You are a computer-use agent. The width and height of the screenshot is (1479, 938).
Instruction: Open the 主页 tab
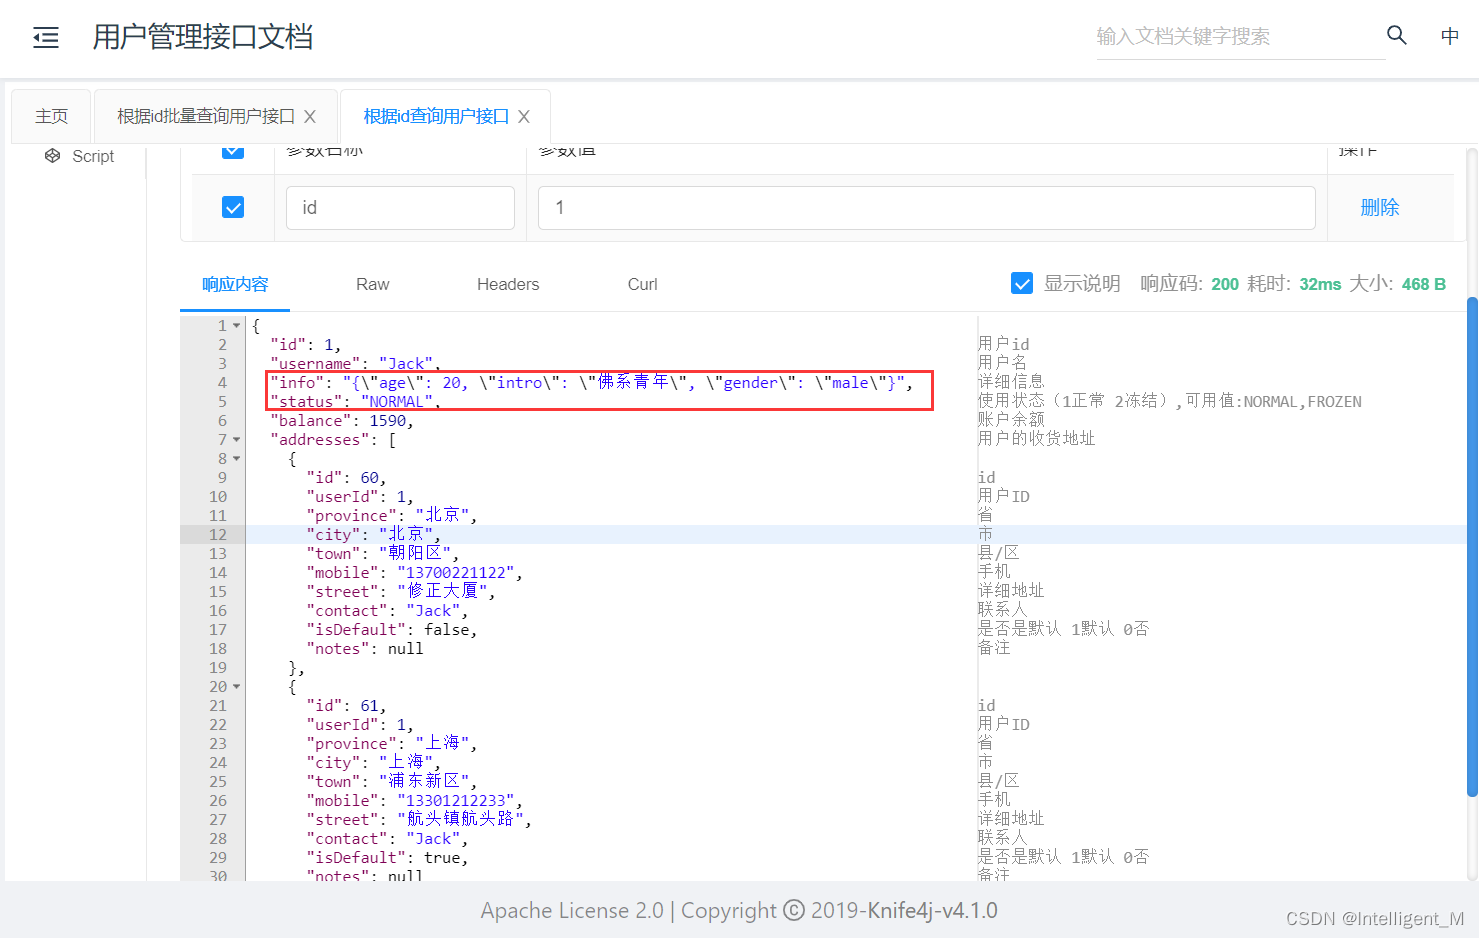[51, 116]
